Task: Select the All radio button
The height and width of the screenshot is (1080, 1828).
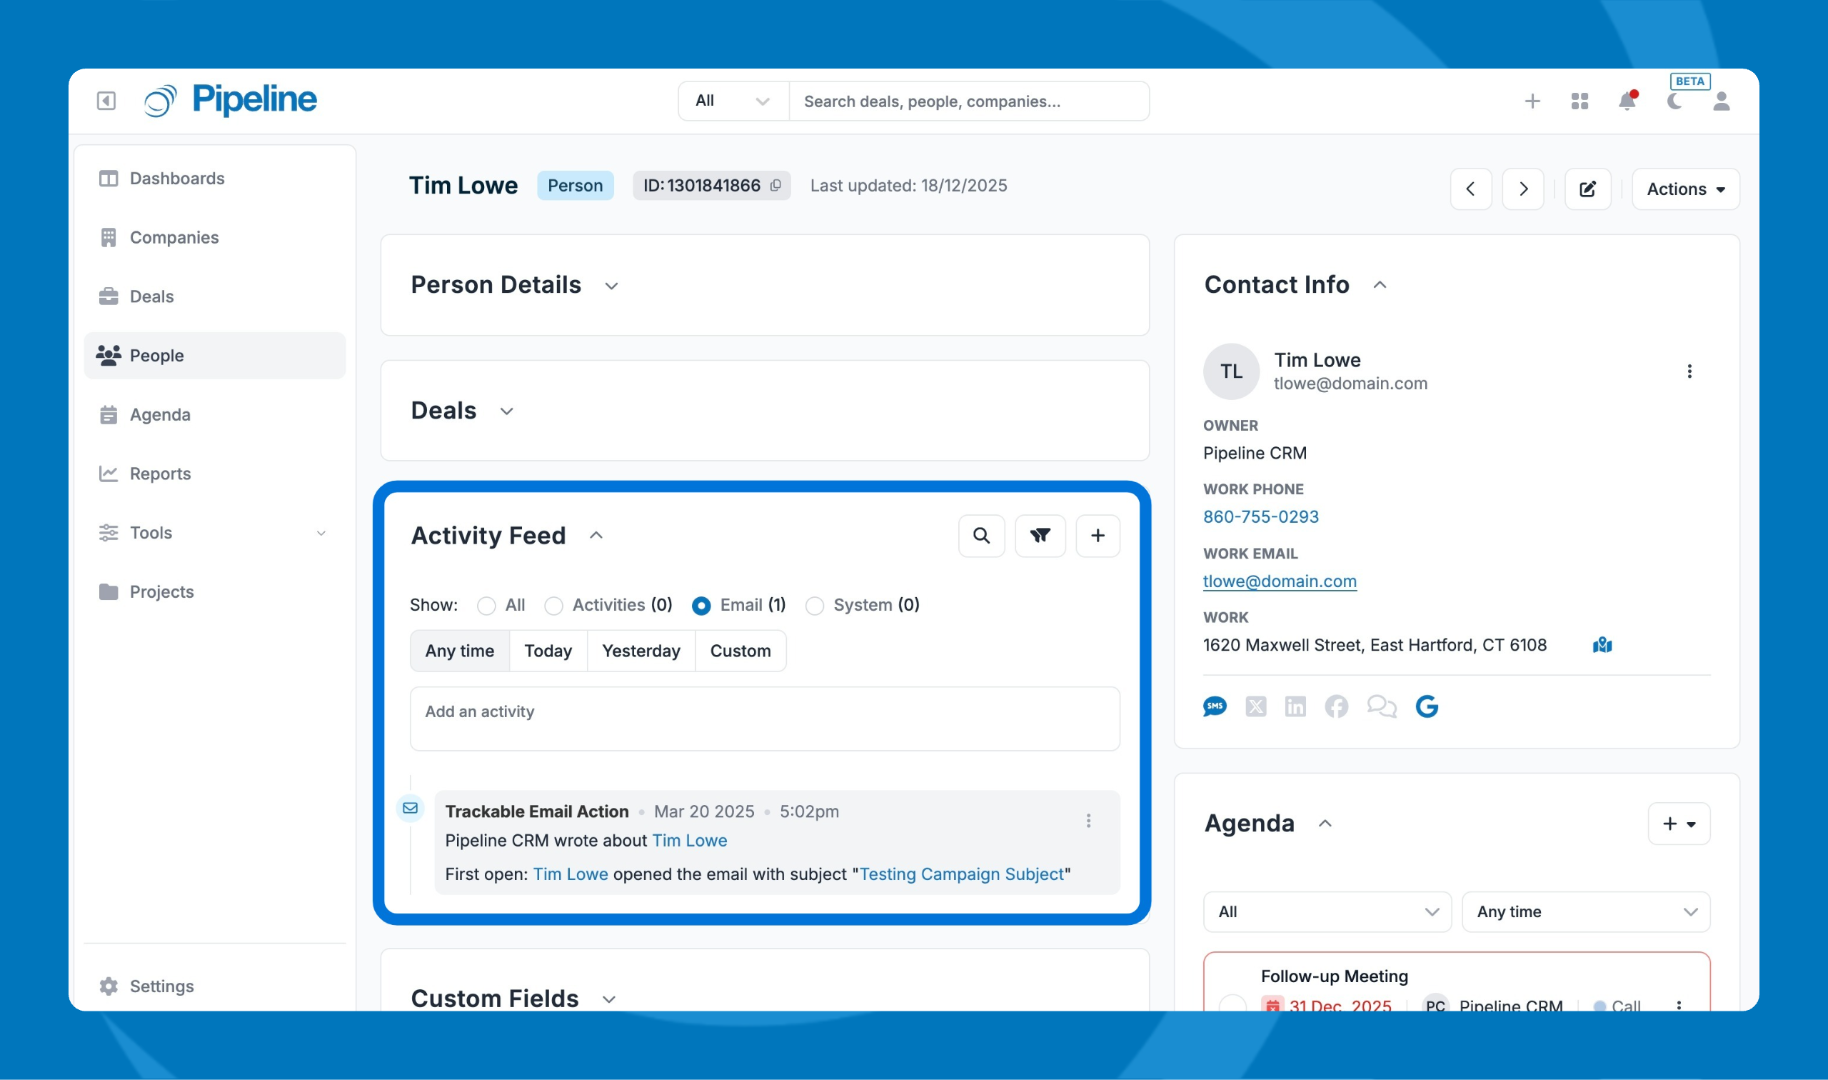Action: (x=487, y=606)
